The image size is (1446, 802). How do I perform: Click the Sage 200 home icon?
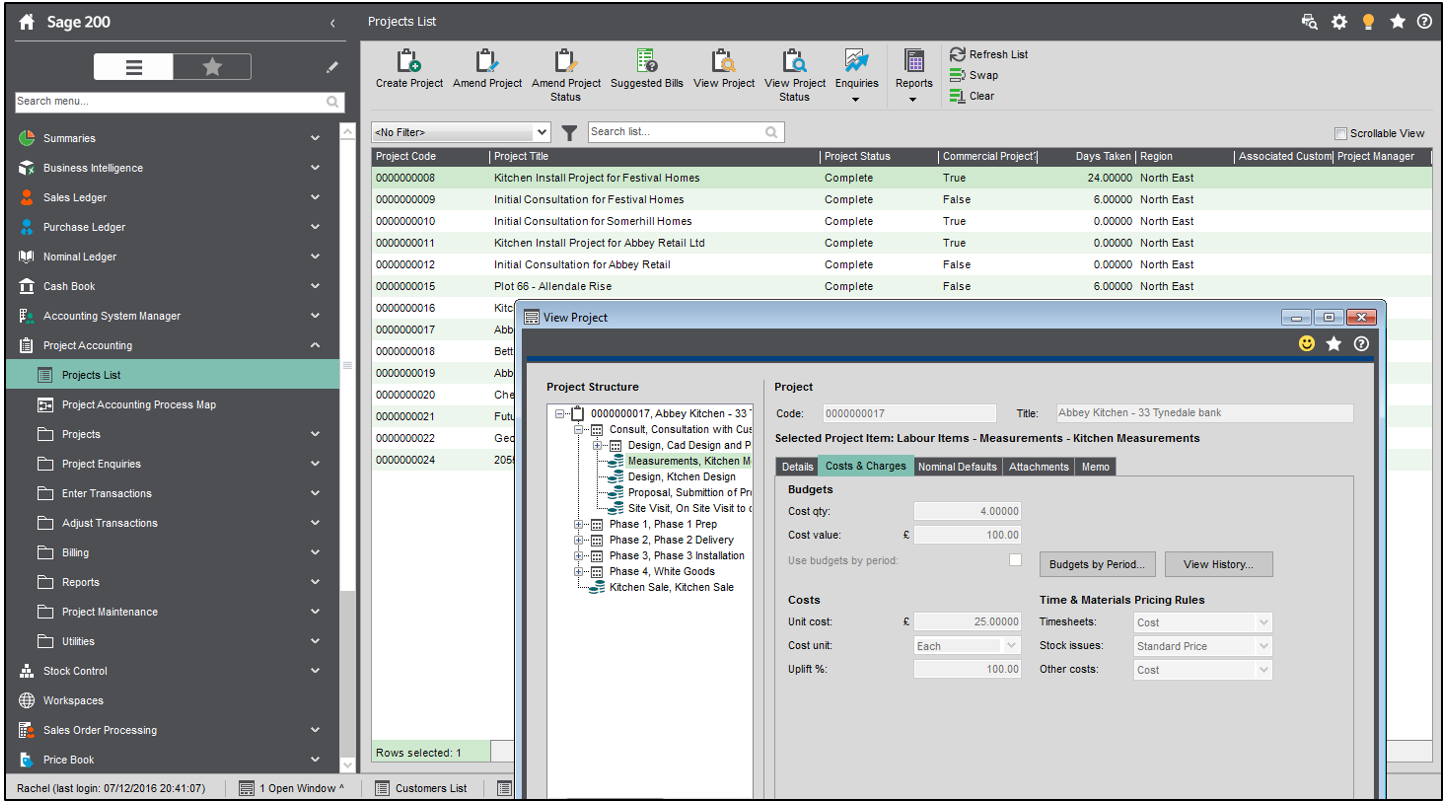[27, 21]
